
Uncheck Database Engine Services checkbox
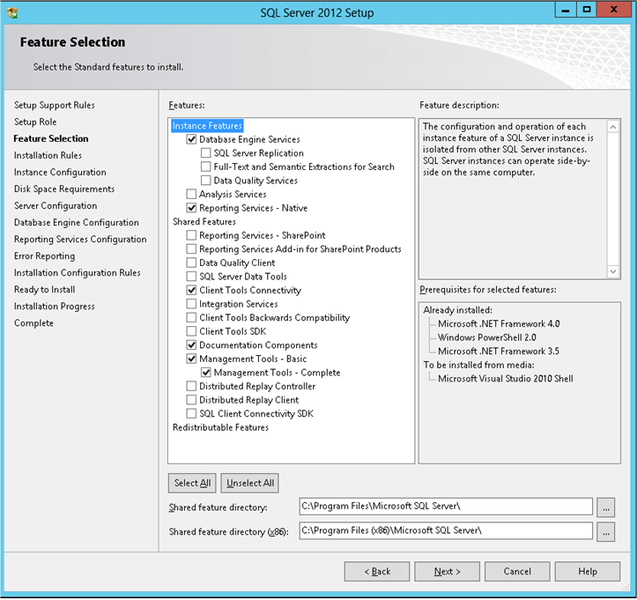[x=191, y=140]
